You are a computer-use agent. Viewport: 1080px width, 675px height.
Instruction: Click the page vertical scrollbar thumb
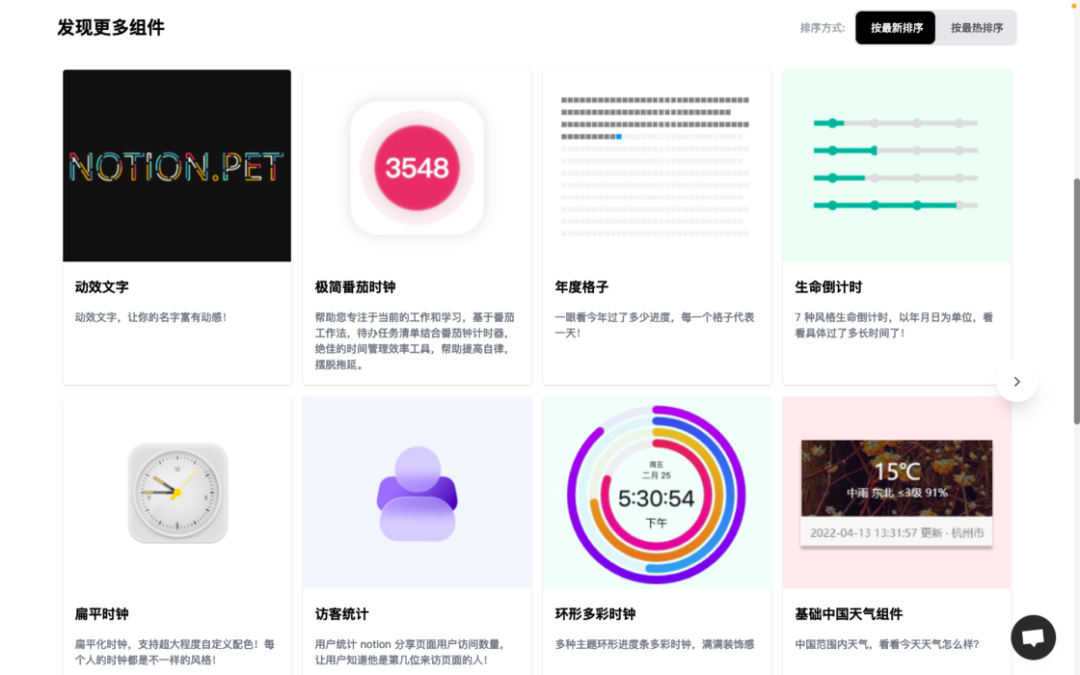pos(1076,301)
